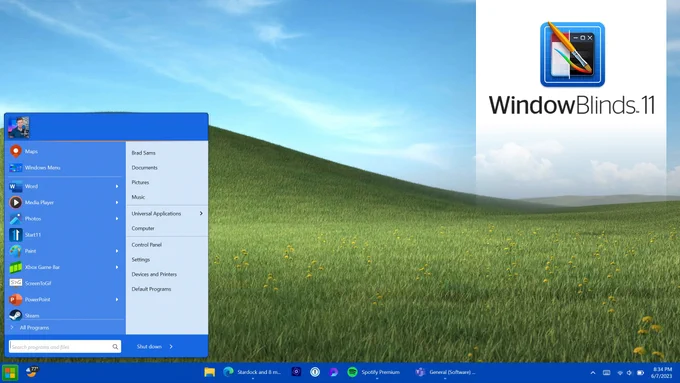Expand Media Player submenu arrow
Screen dimensions: 680x383
tap(117, 203)
